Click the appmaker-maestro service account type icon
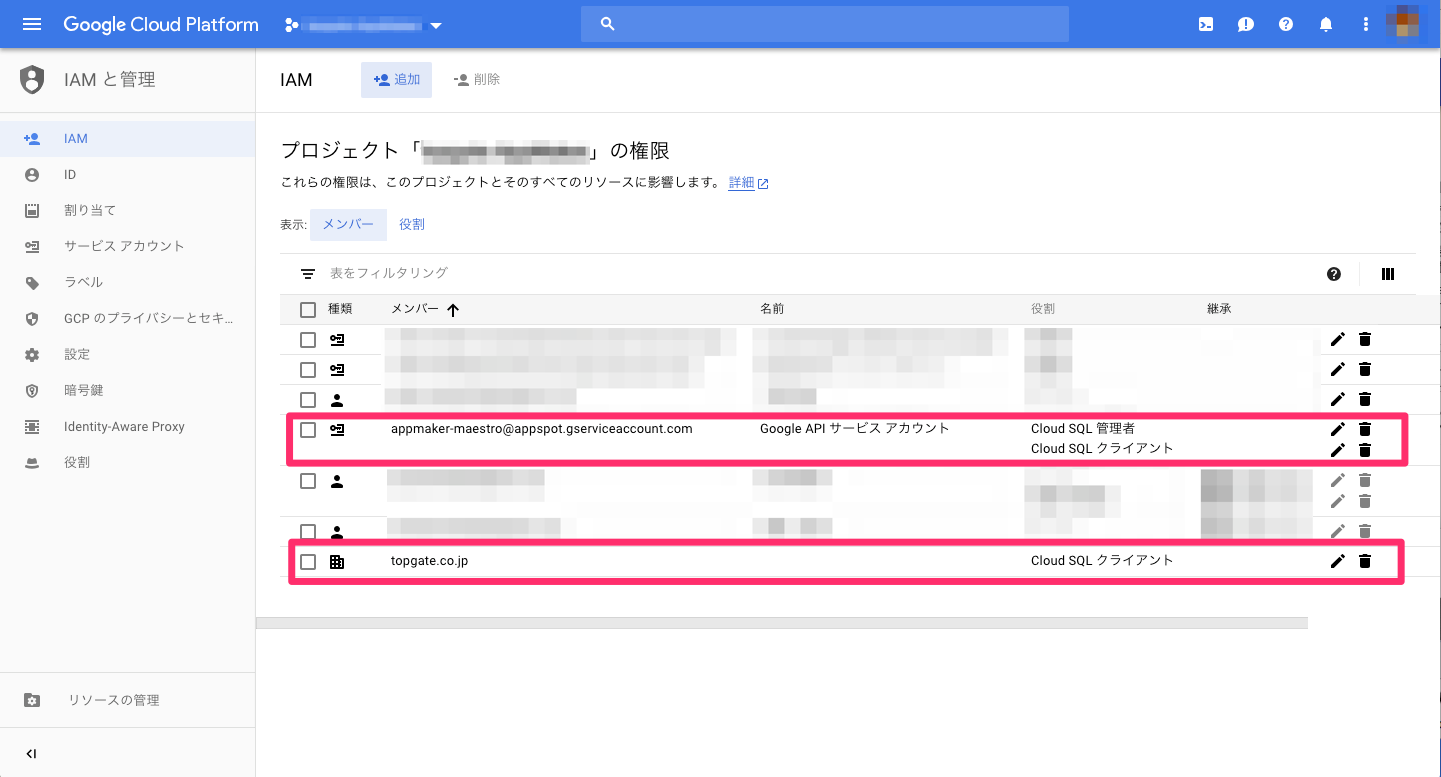The height and width of the screenshot is (777, 1441). tap(337, 430)
